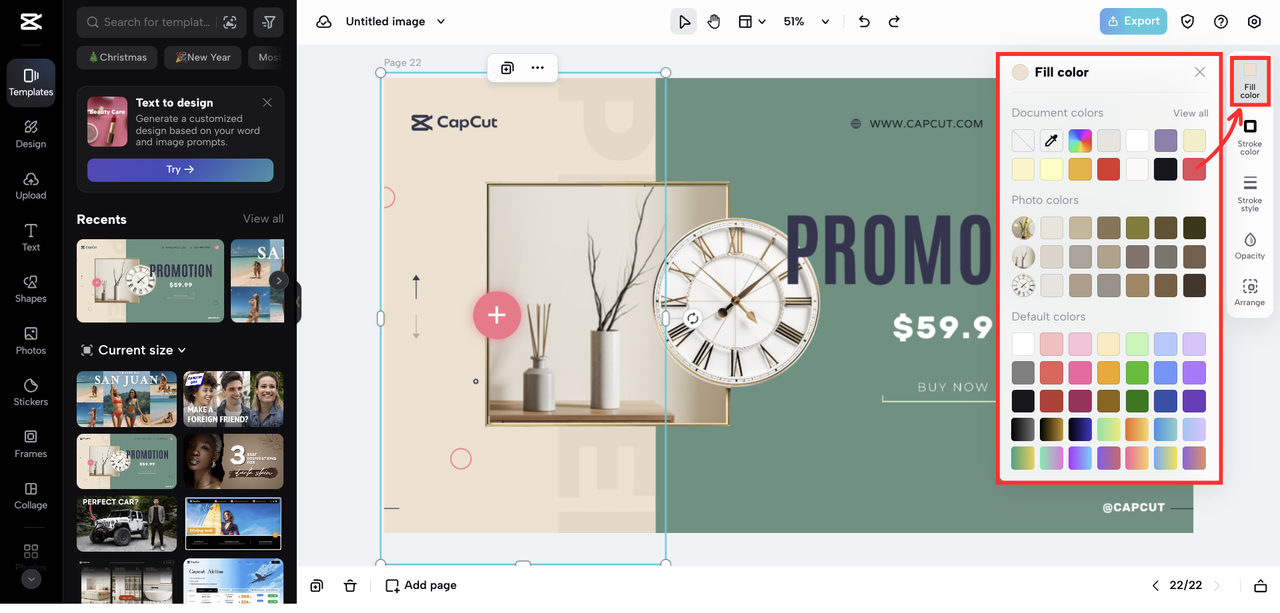Screen dimensions: 1280x613
Task: Click View all document colors
Action: (1190, 113)
